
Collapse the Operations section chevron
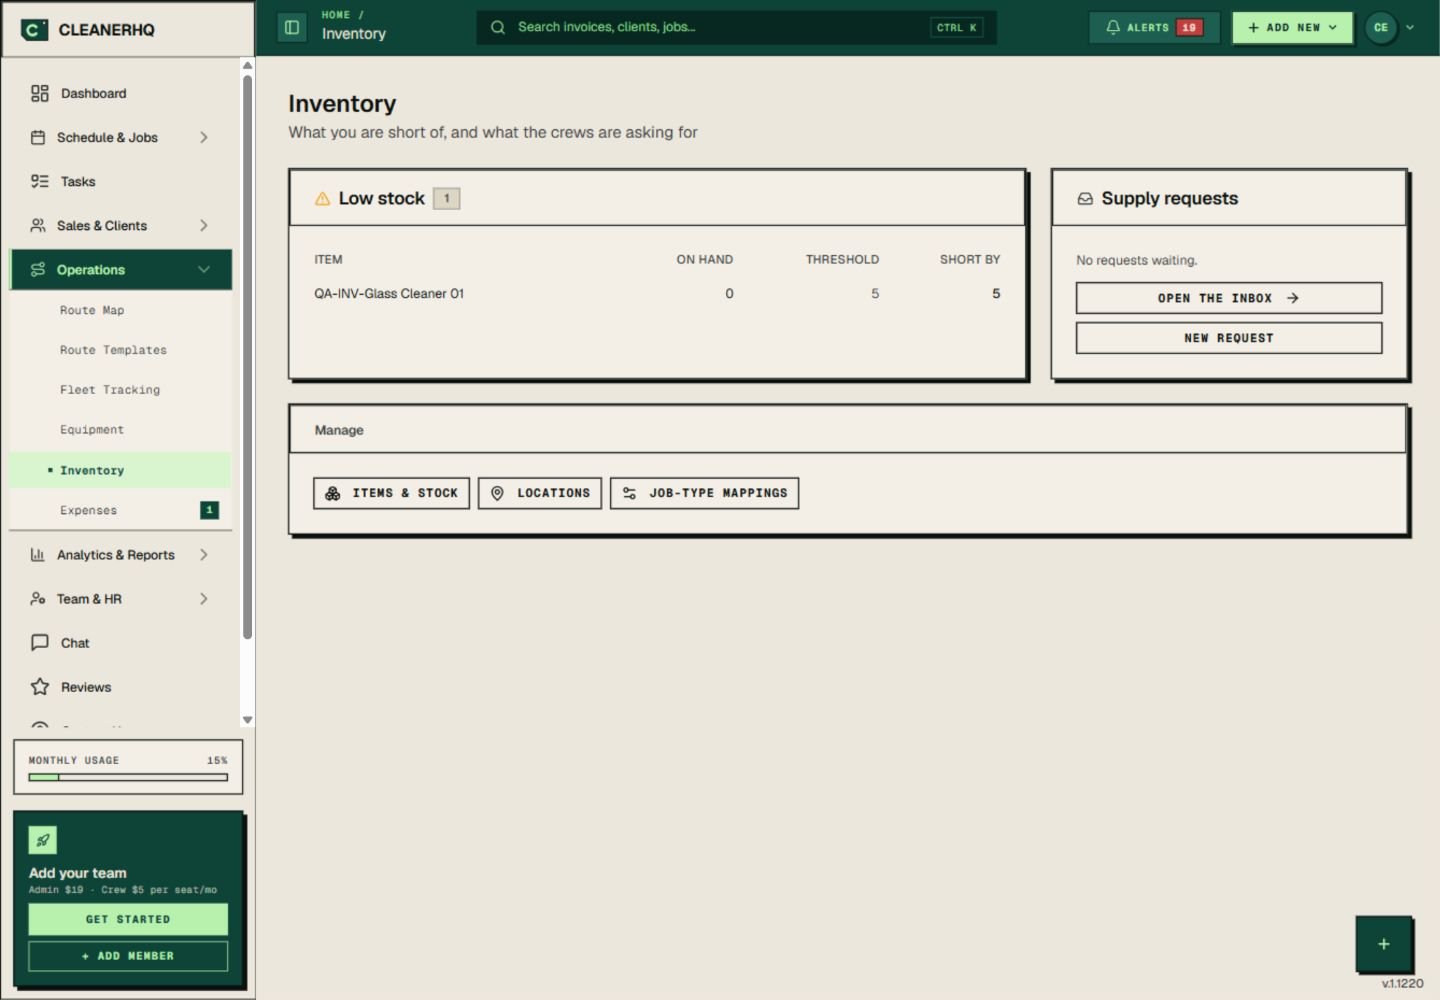point(204,270)
